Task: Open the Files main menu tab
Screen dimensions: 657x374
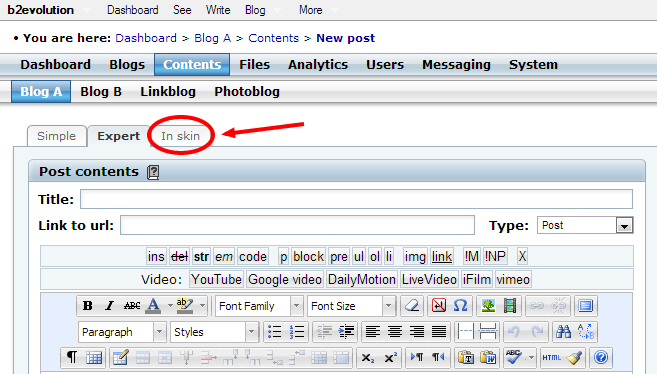Action: pyautogui.click(x=254, y=64)
